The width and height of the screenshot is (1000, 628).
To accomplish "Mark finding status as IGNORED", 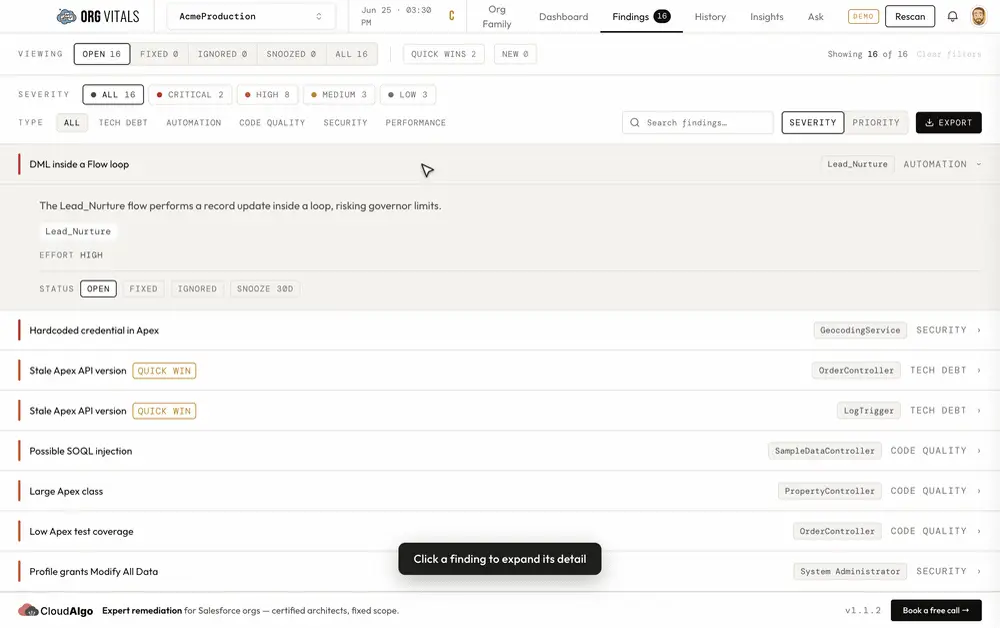I will (x=197, y=289).
